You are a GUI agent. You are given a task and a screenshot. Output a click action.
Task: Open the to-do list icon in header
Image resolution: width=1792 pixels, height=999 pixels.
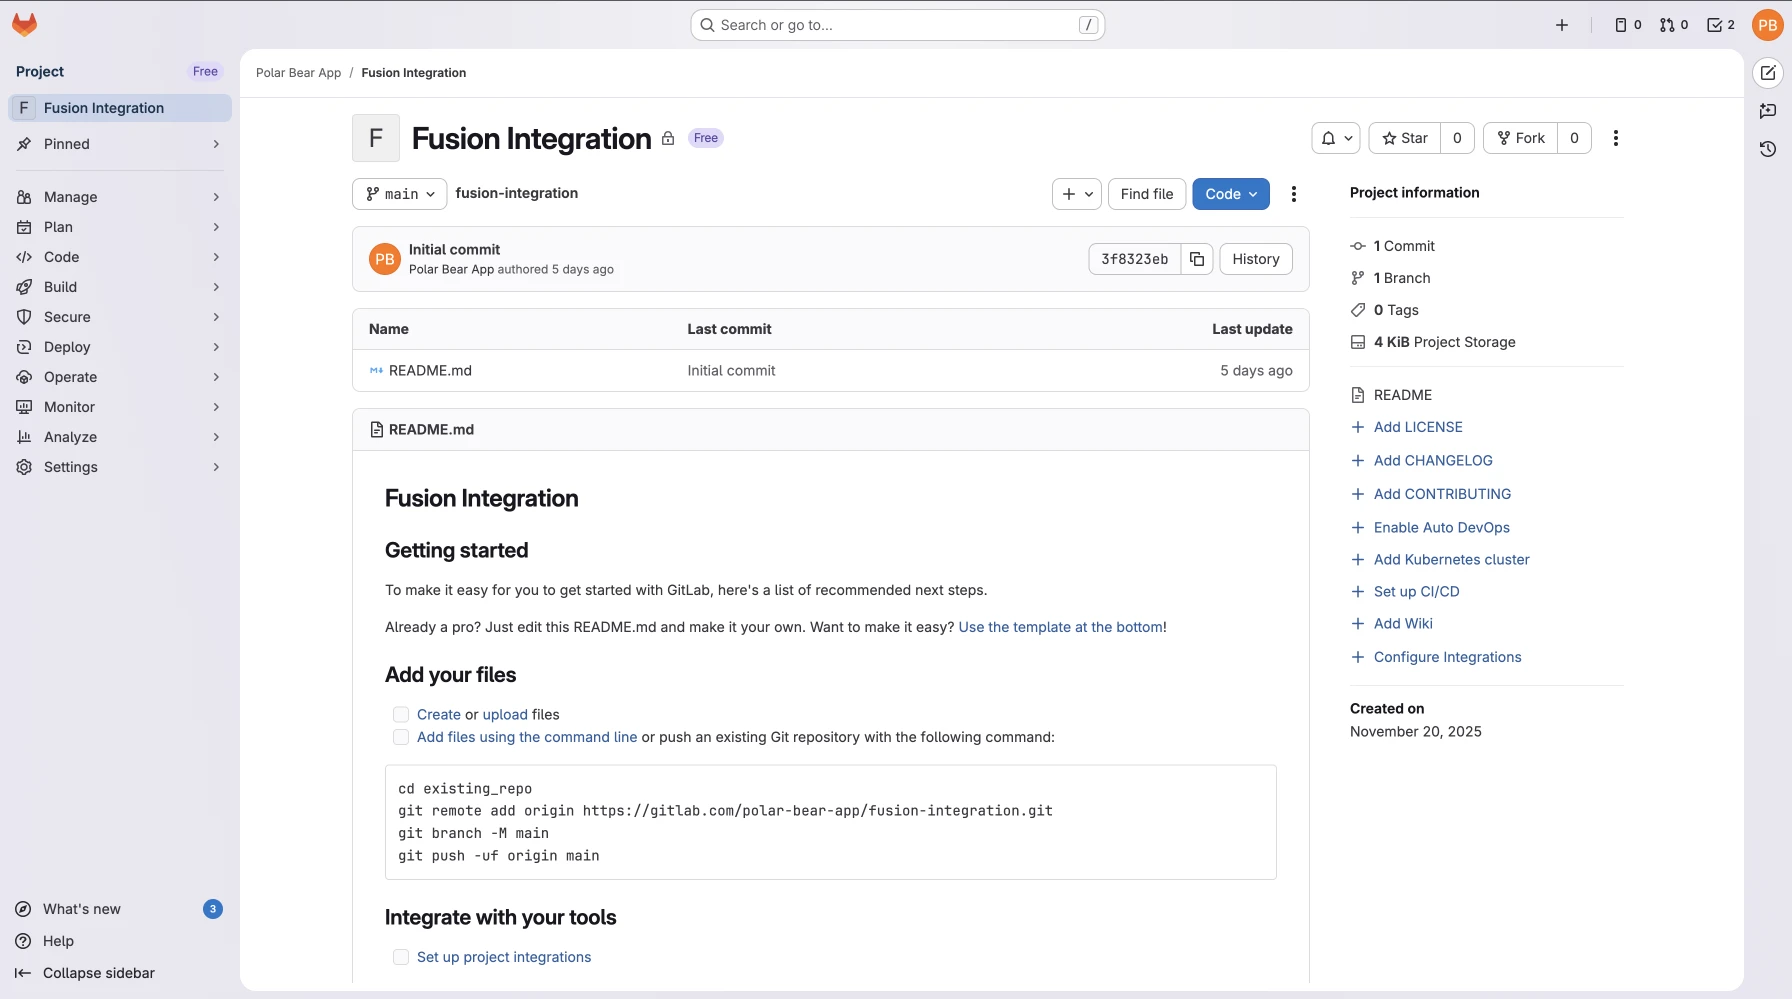click(x=1720, y=25)
